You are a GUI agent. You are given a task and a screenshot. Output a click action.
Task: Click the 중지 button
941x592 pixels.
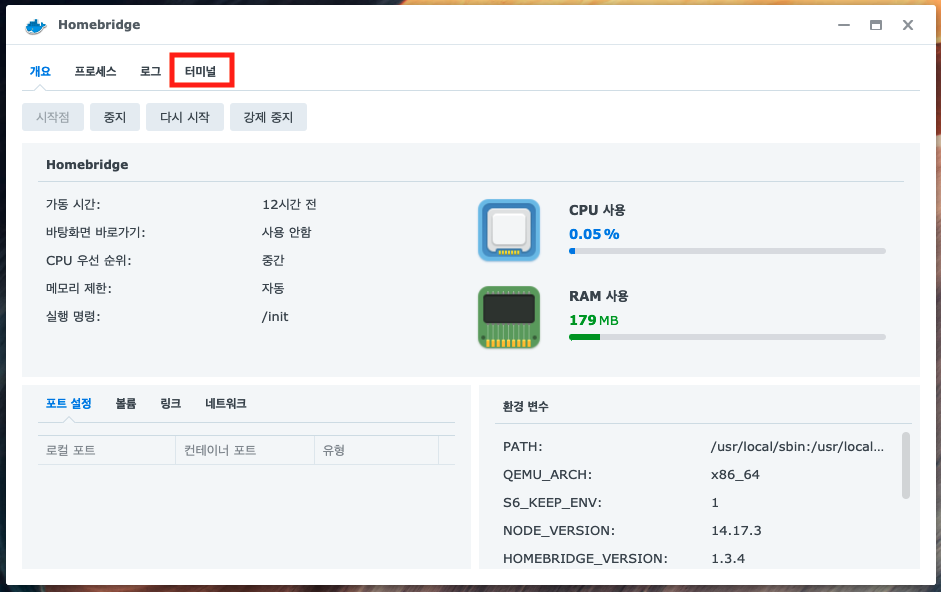[115, 117]
